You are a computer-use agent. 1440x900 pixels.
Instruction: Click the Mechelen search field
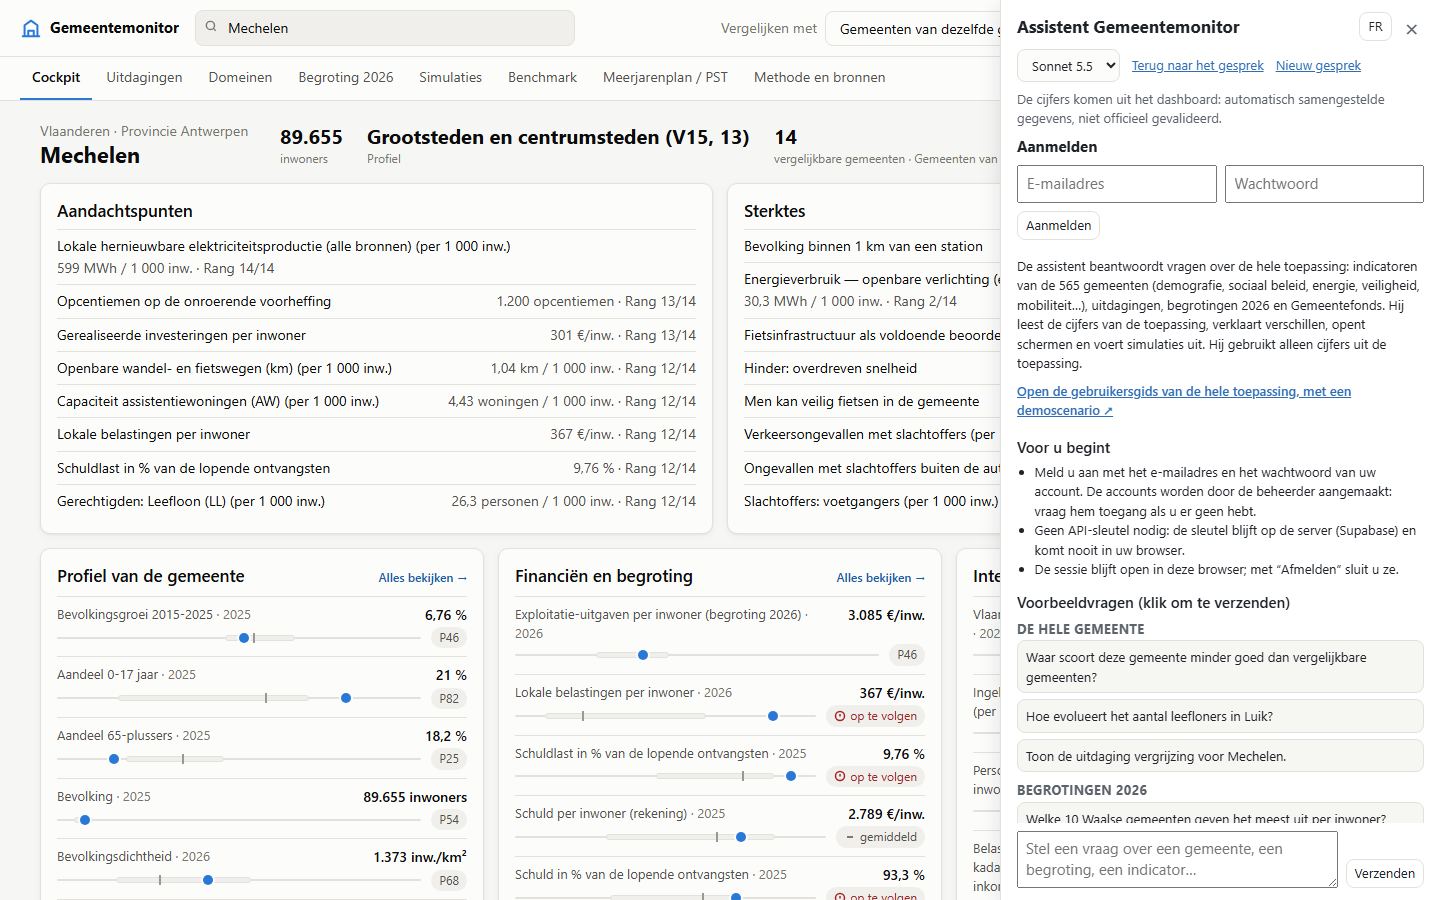[385, 28]
